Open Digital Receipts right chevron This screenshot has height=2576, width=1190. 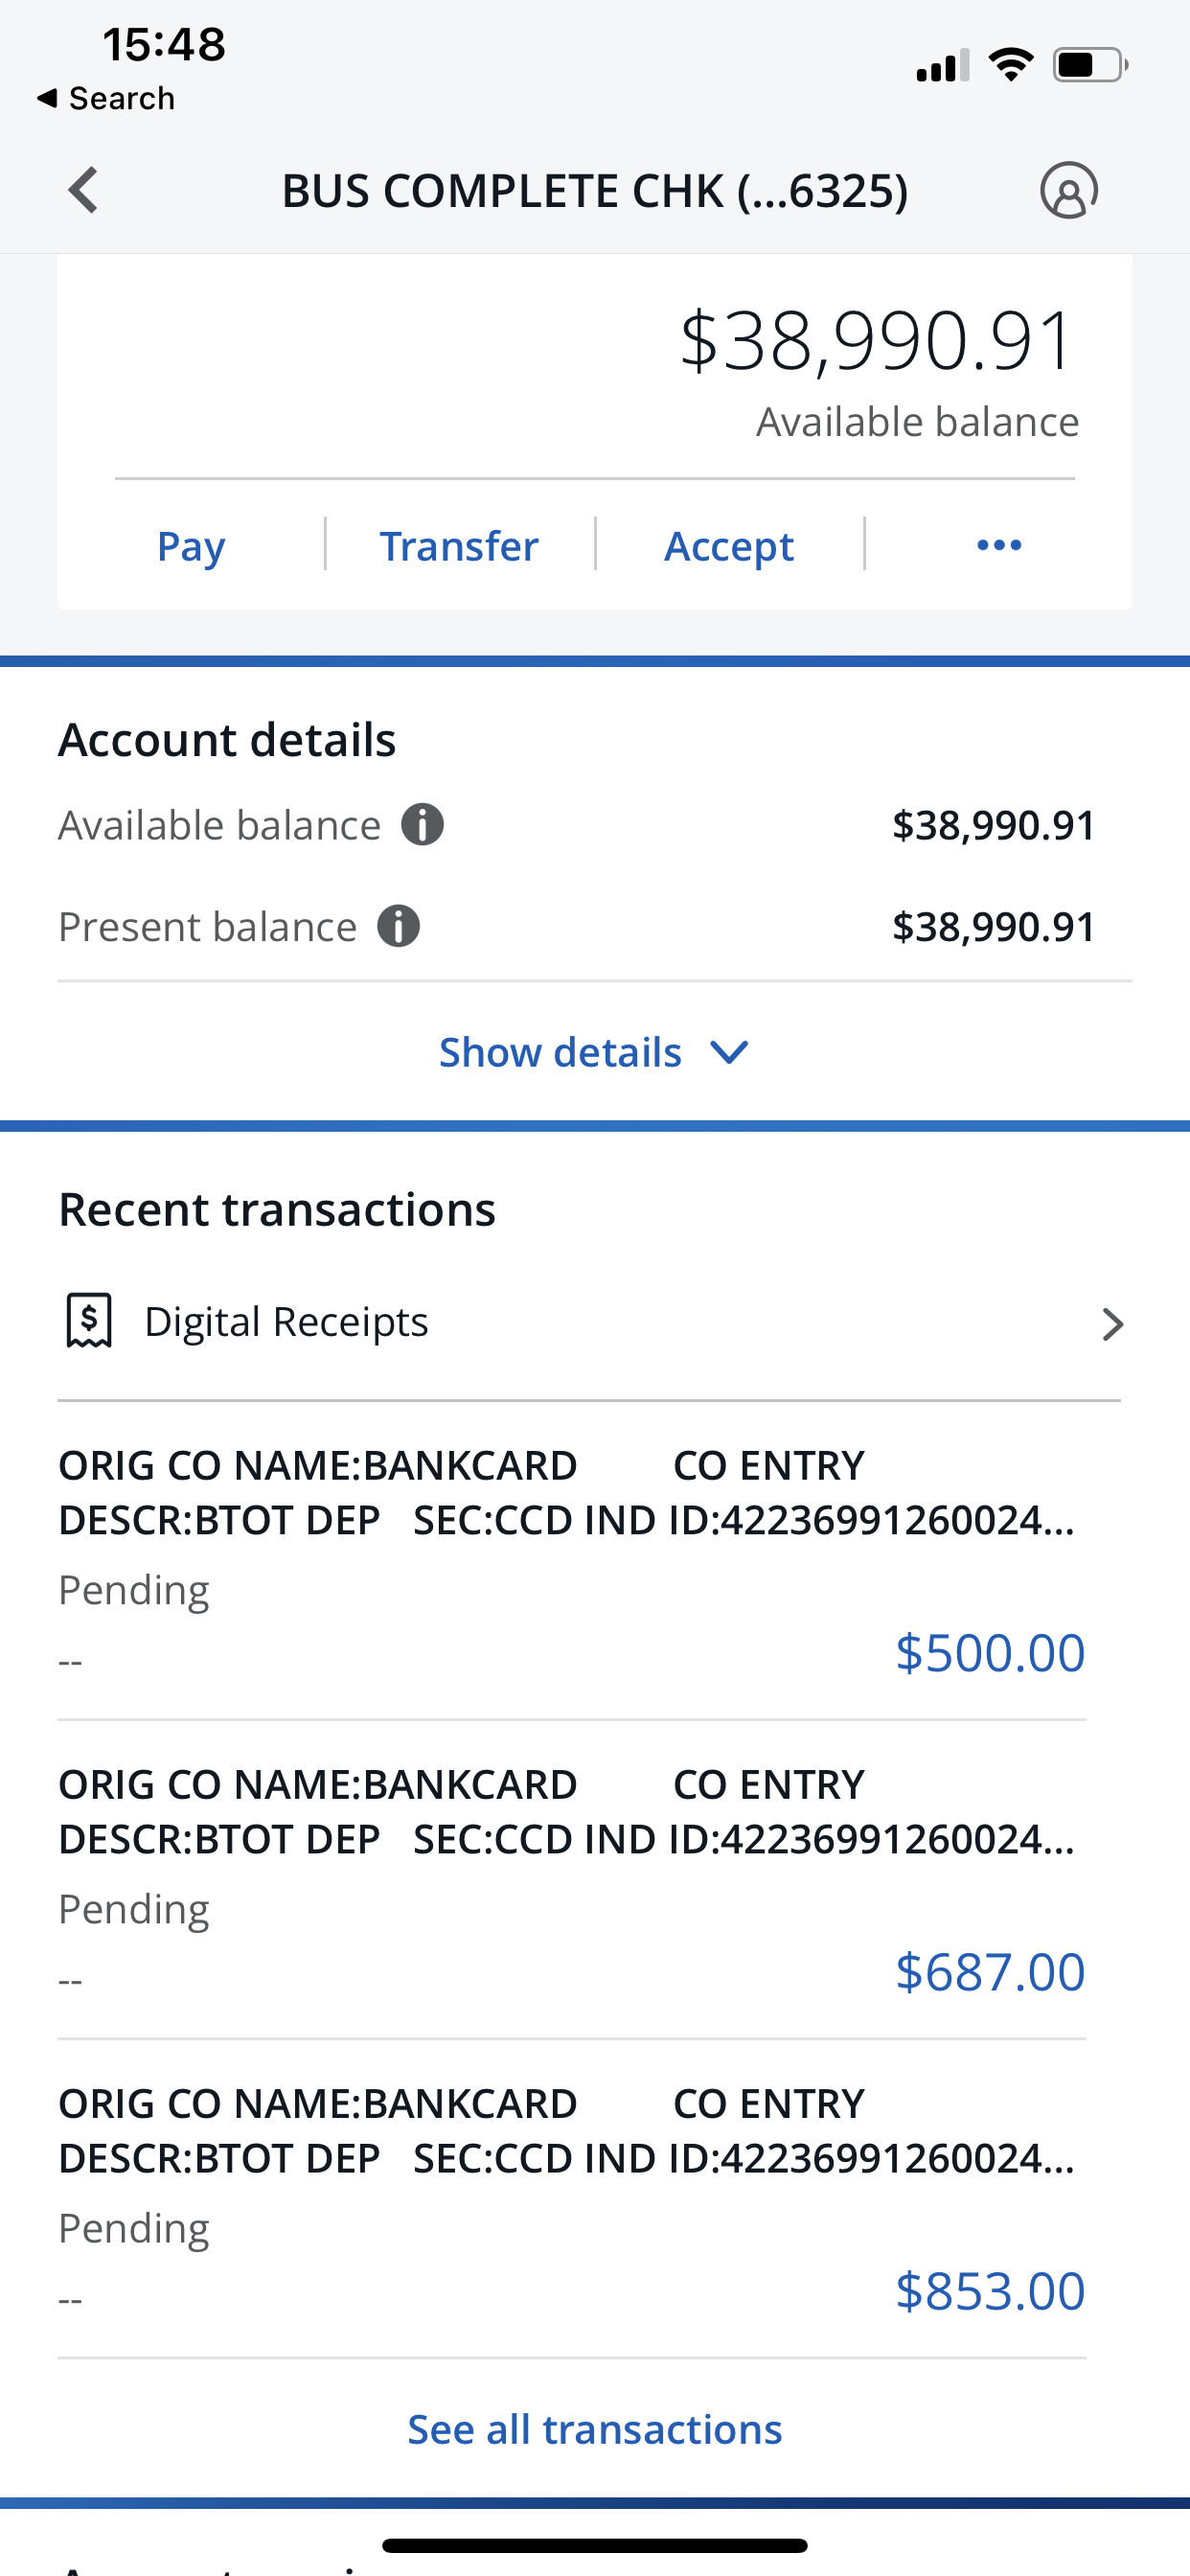tap(1112, 1323)
